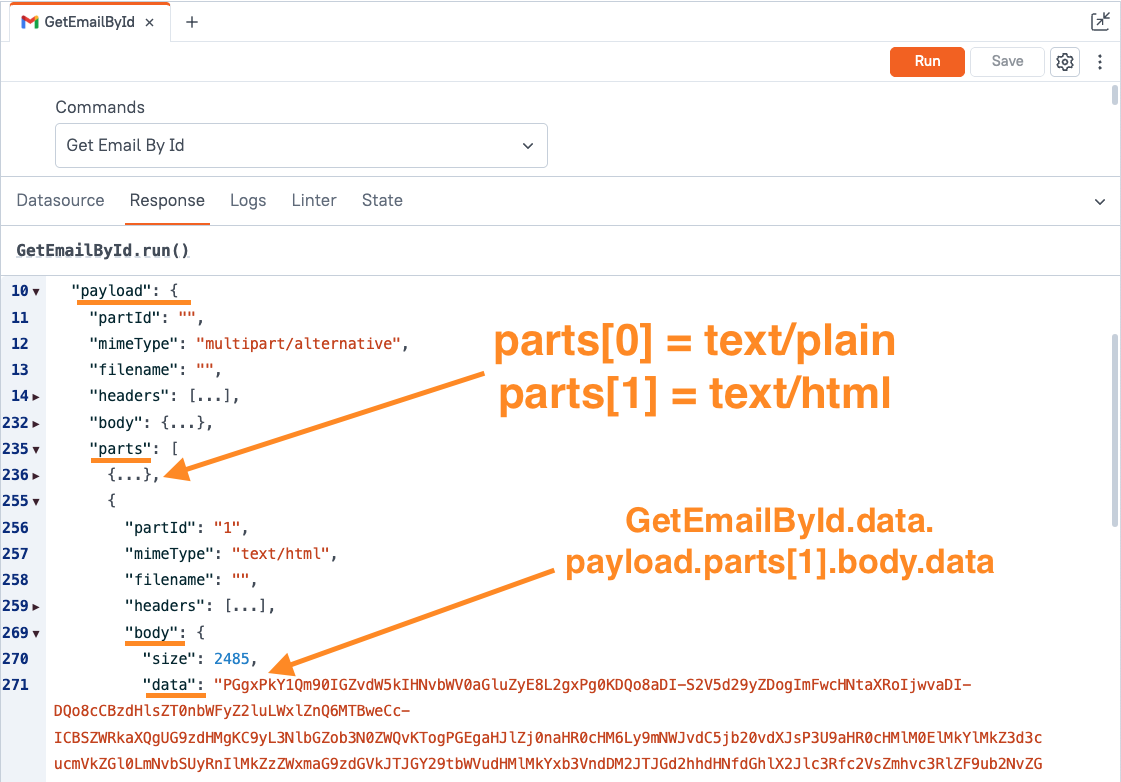Click the collapse editor icon at top right
Image resolution: width=1121 pixels, height=782 pixels.
click(x=1100, y=21)
